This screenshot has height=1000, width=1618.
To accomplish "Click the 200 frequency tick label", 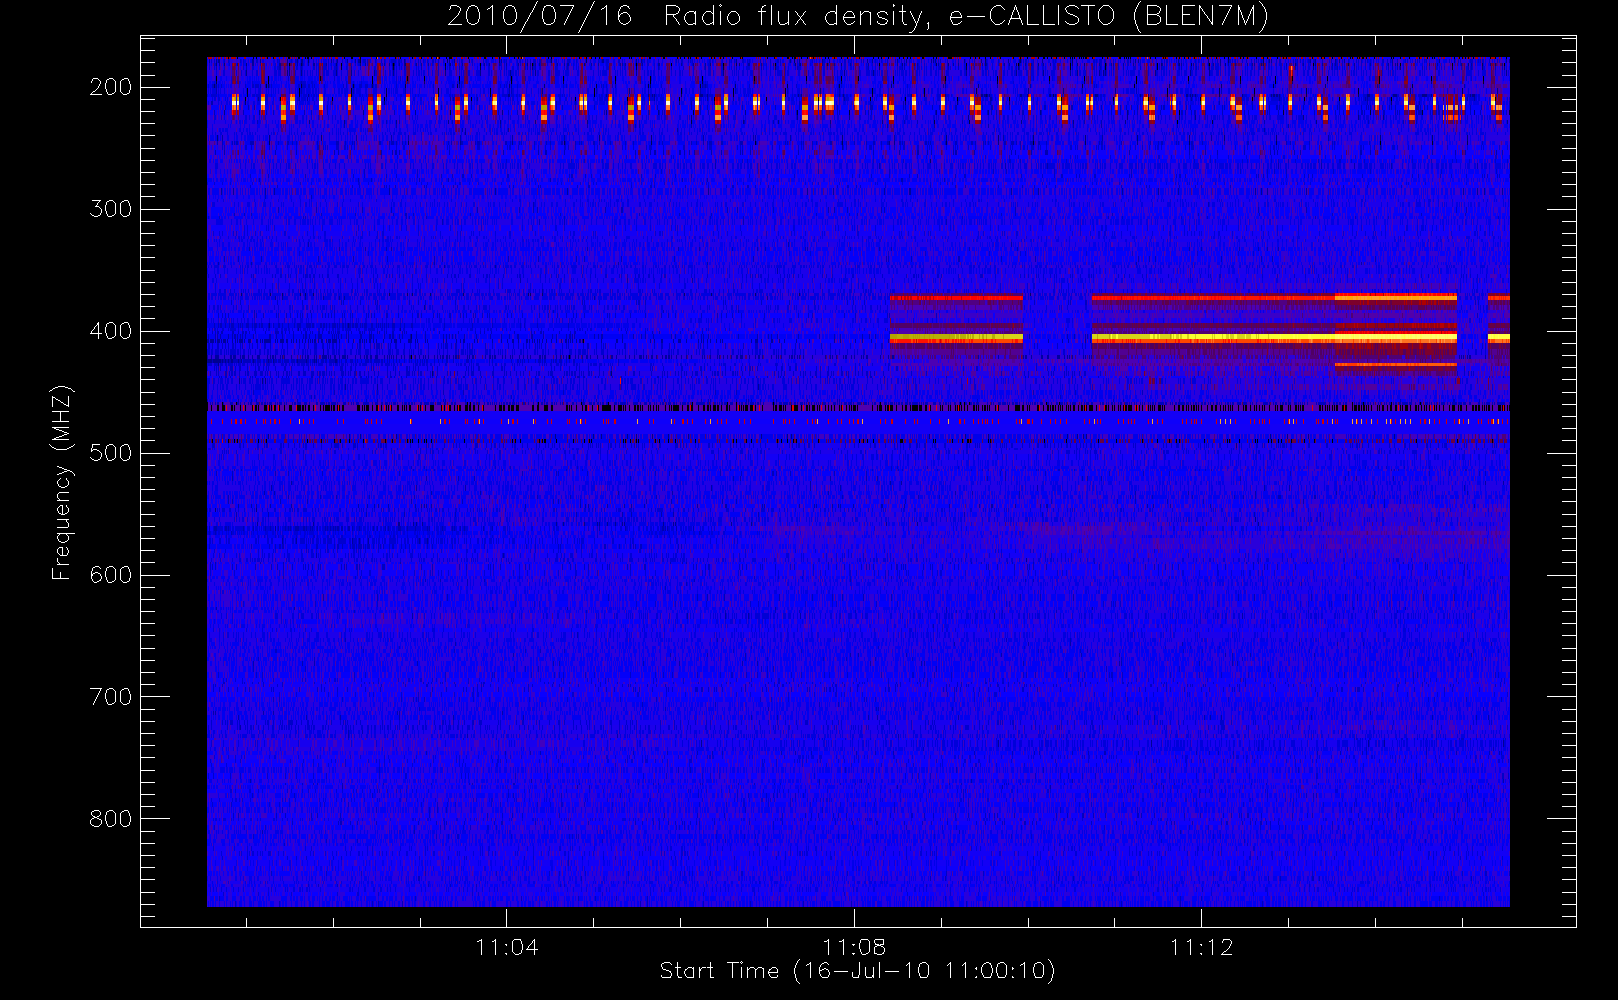I will tap(111, 87).
